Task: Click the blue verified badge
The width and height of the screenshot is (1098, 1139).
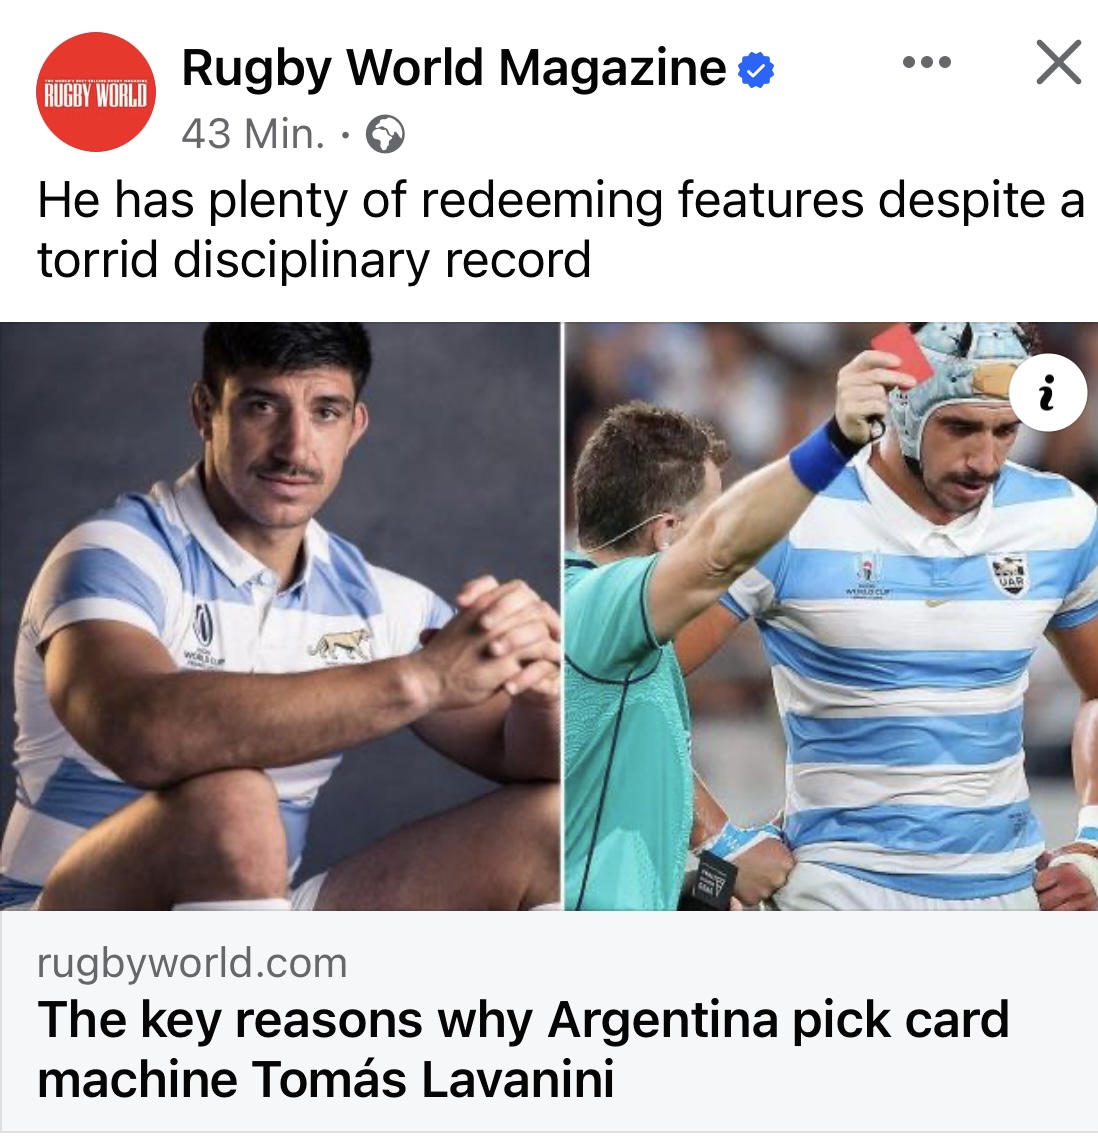Action: click(756, 70)
